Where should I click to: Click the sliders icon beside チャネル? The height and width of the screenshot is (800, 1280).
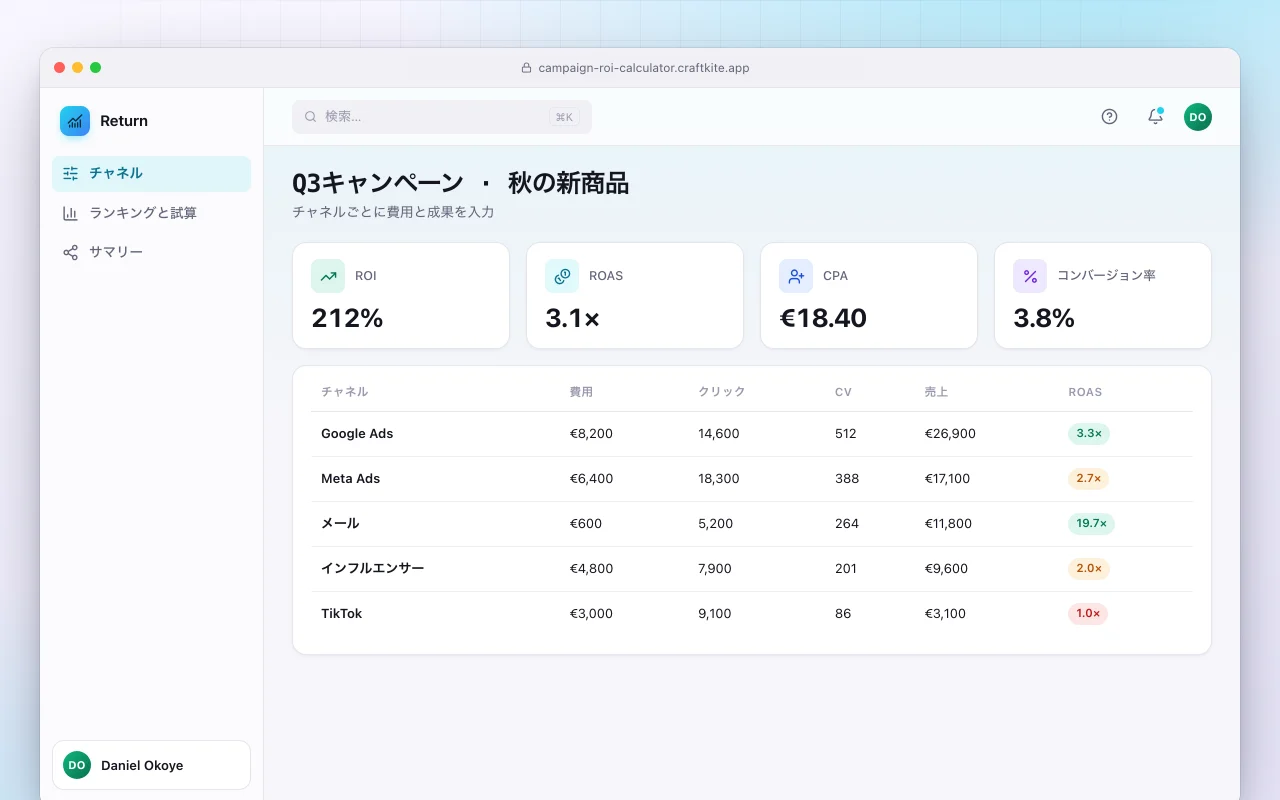[x=70, y=173]
